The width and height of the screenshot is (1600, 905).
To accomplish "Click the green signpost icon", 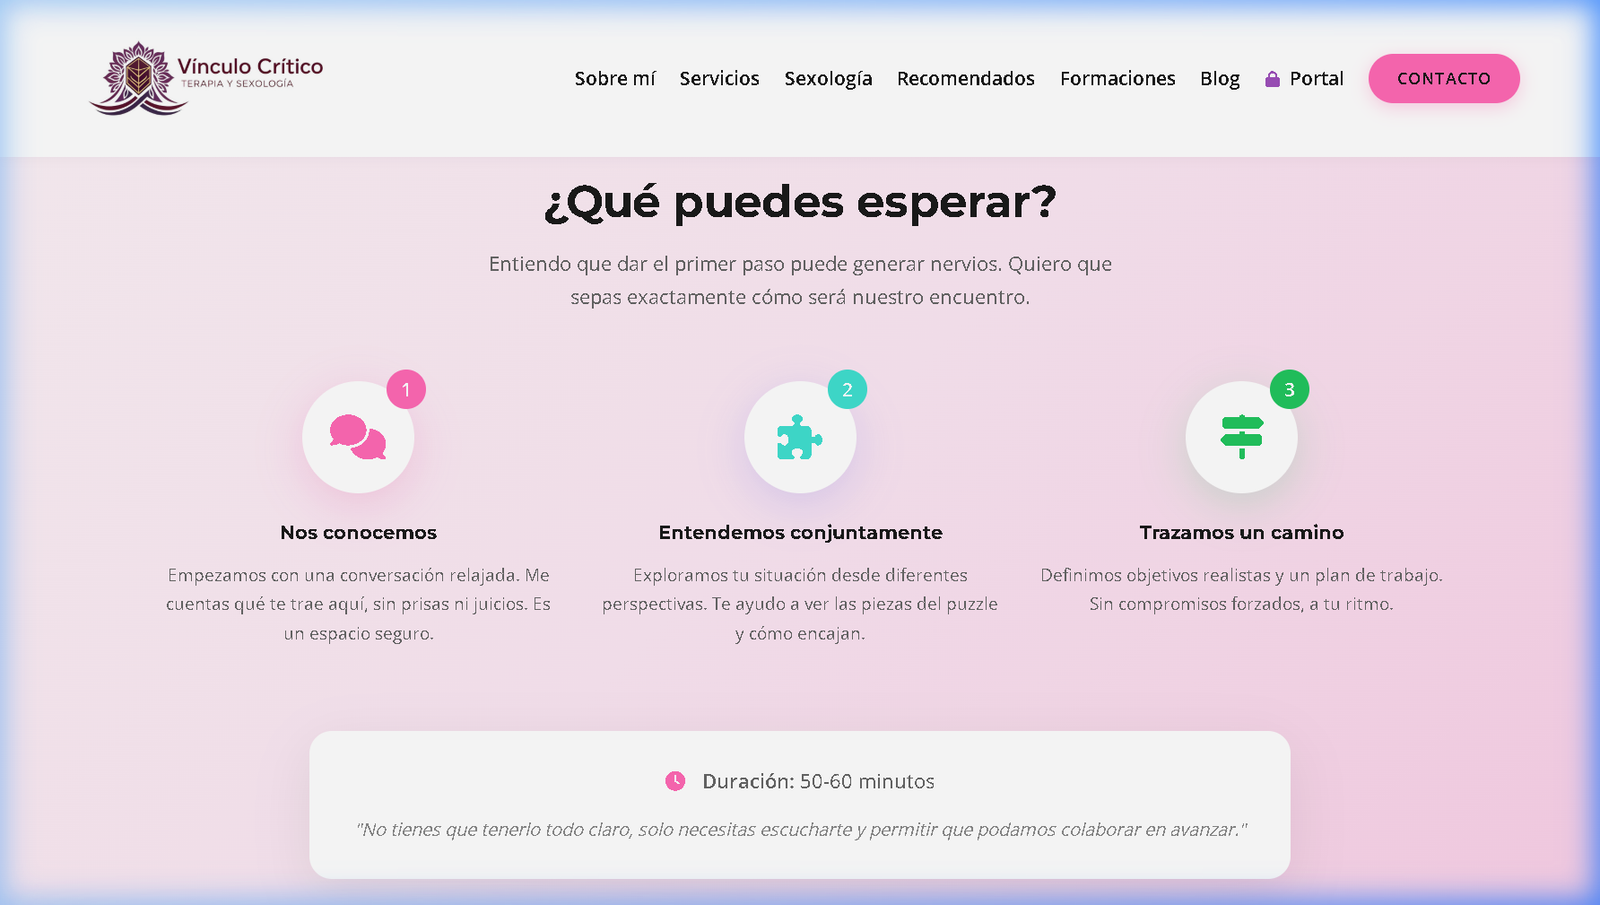I will point(1242,437).
